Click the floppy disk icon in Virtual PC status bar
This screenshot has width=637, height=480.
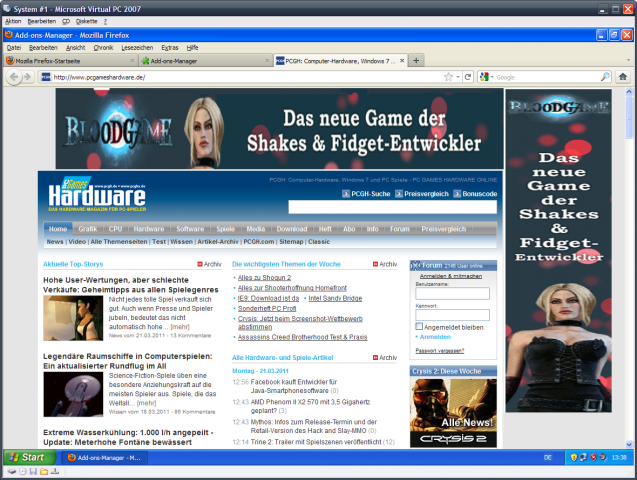33,471
